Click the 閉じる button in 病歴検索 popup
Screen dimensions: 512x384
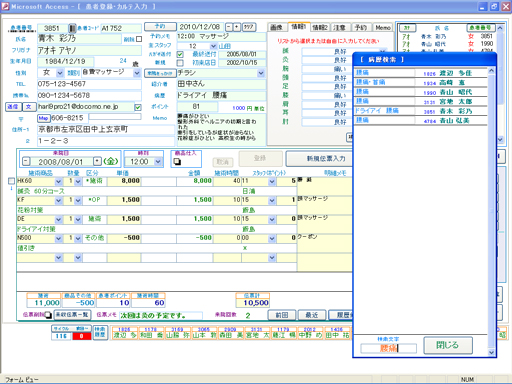[x=448, y=345]
